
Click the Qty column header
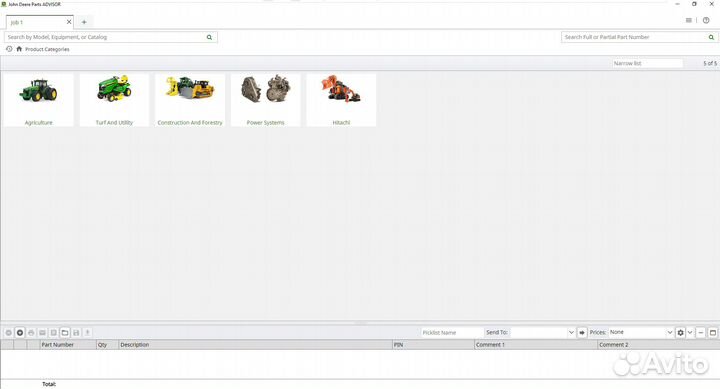(107, 344)
